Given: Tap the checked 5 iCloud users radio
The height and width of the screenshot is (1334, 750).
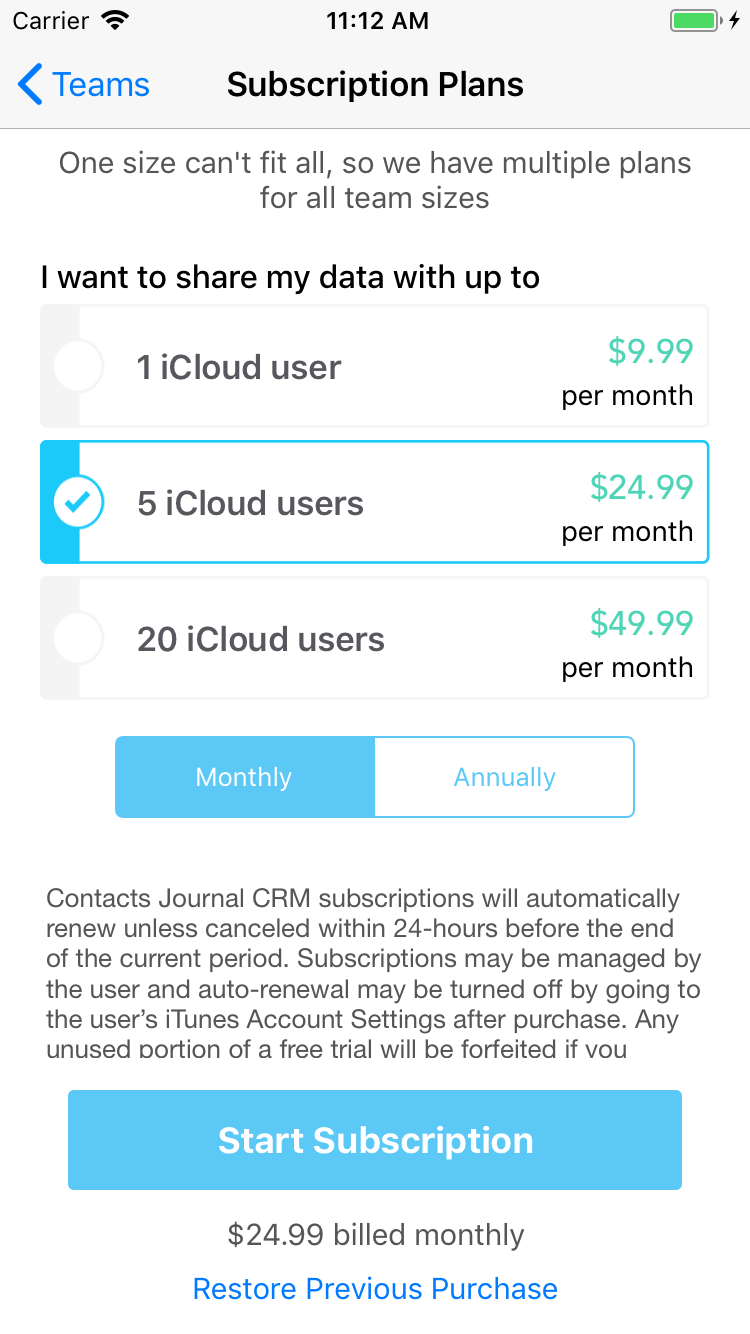Looking at the screenshot, I should pyautogui.click(x=77, y=503).
